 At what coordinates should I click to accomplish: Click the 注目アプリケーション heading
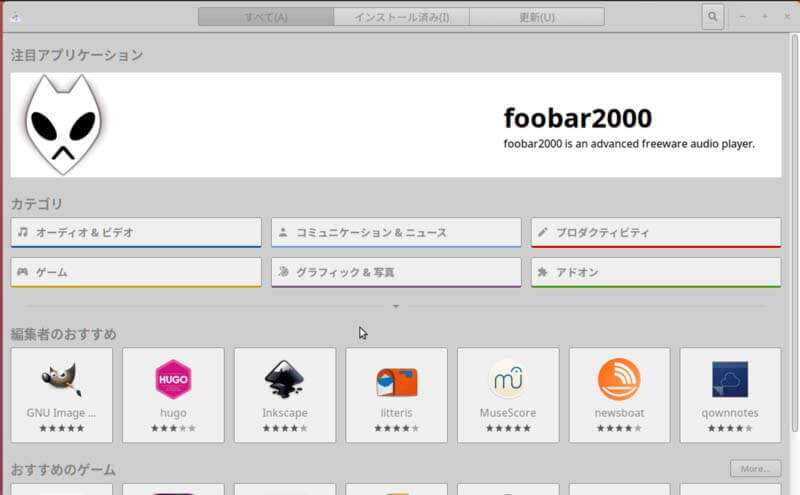point(77,55)
